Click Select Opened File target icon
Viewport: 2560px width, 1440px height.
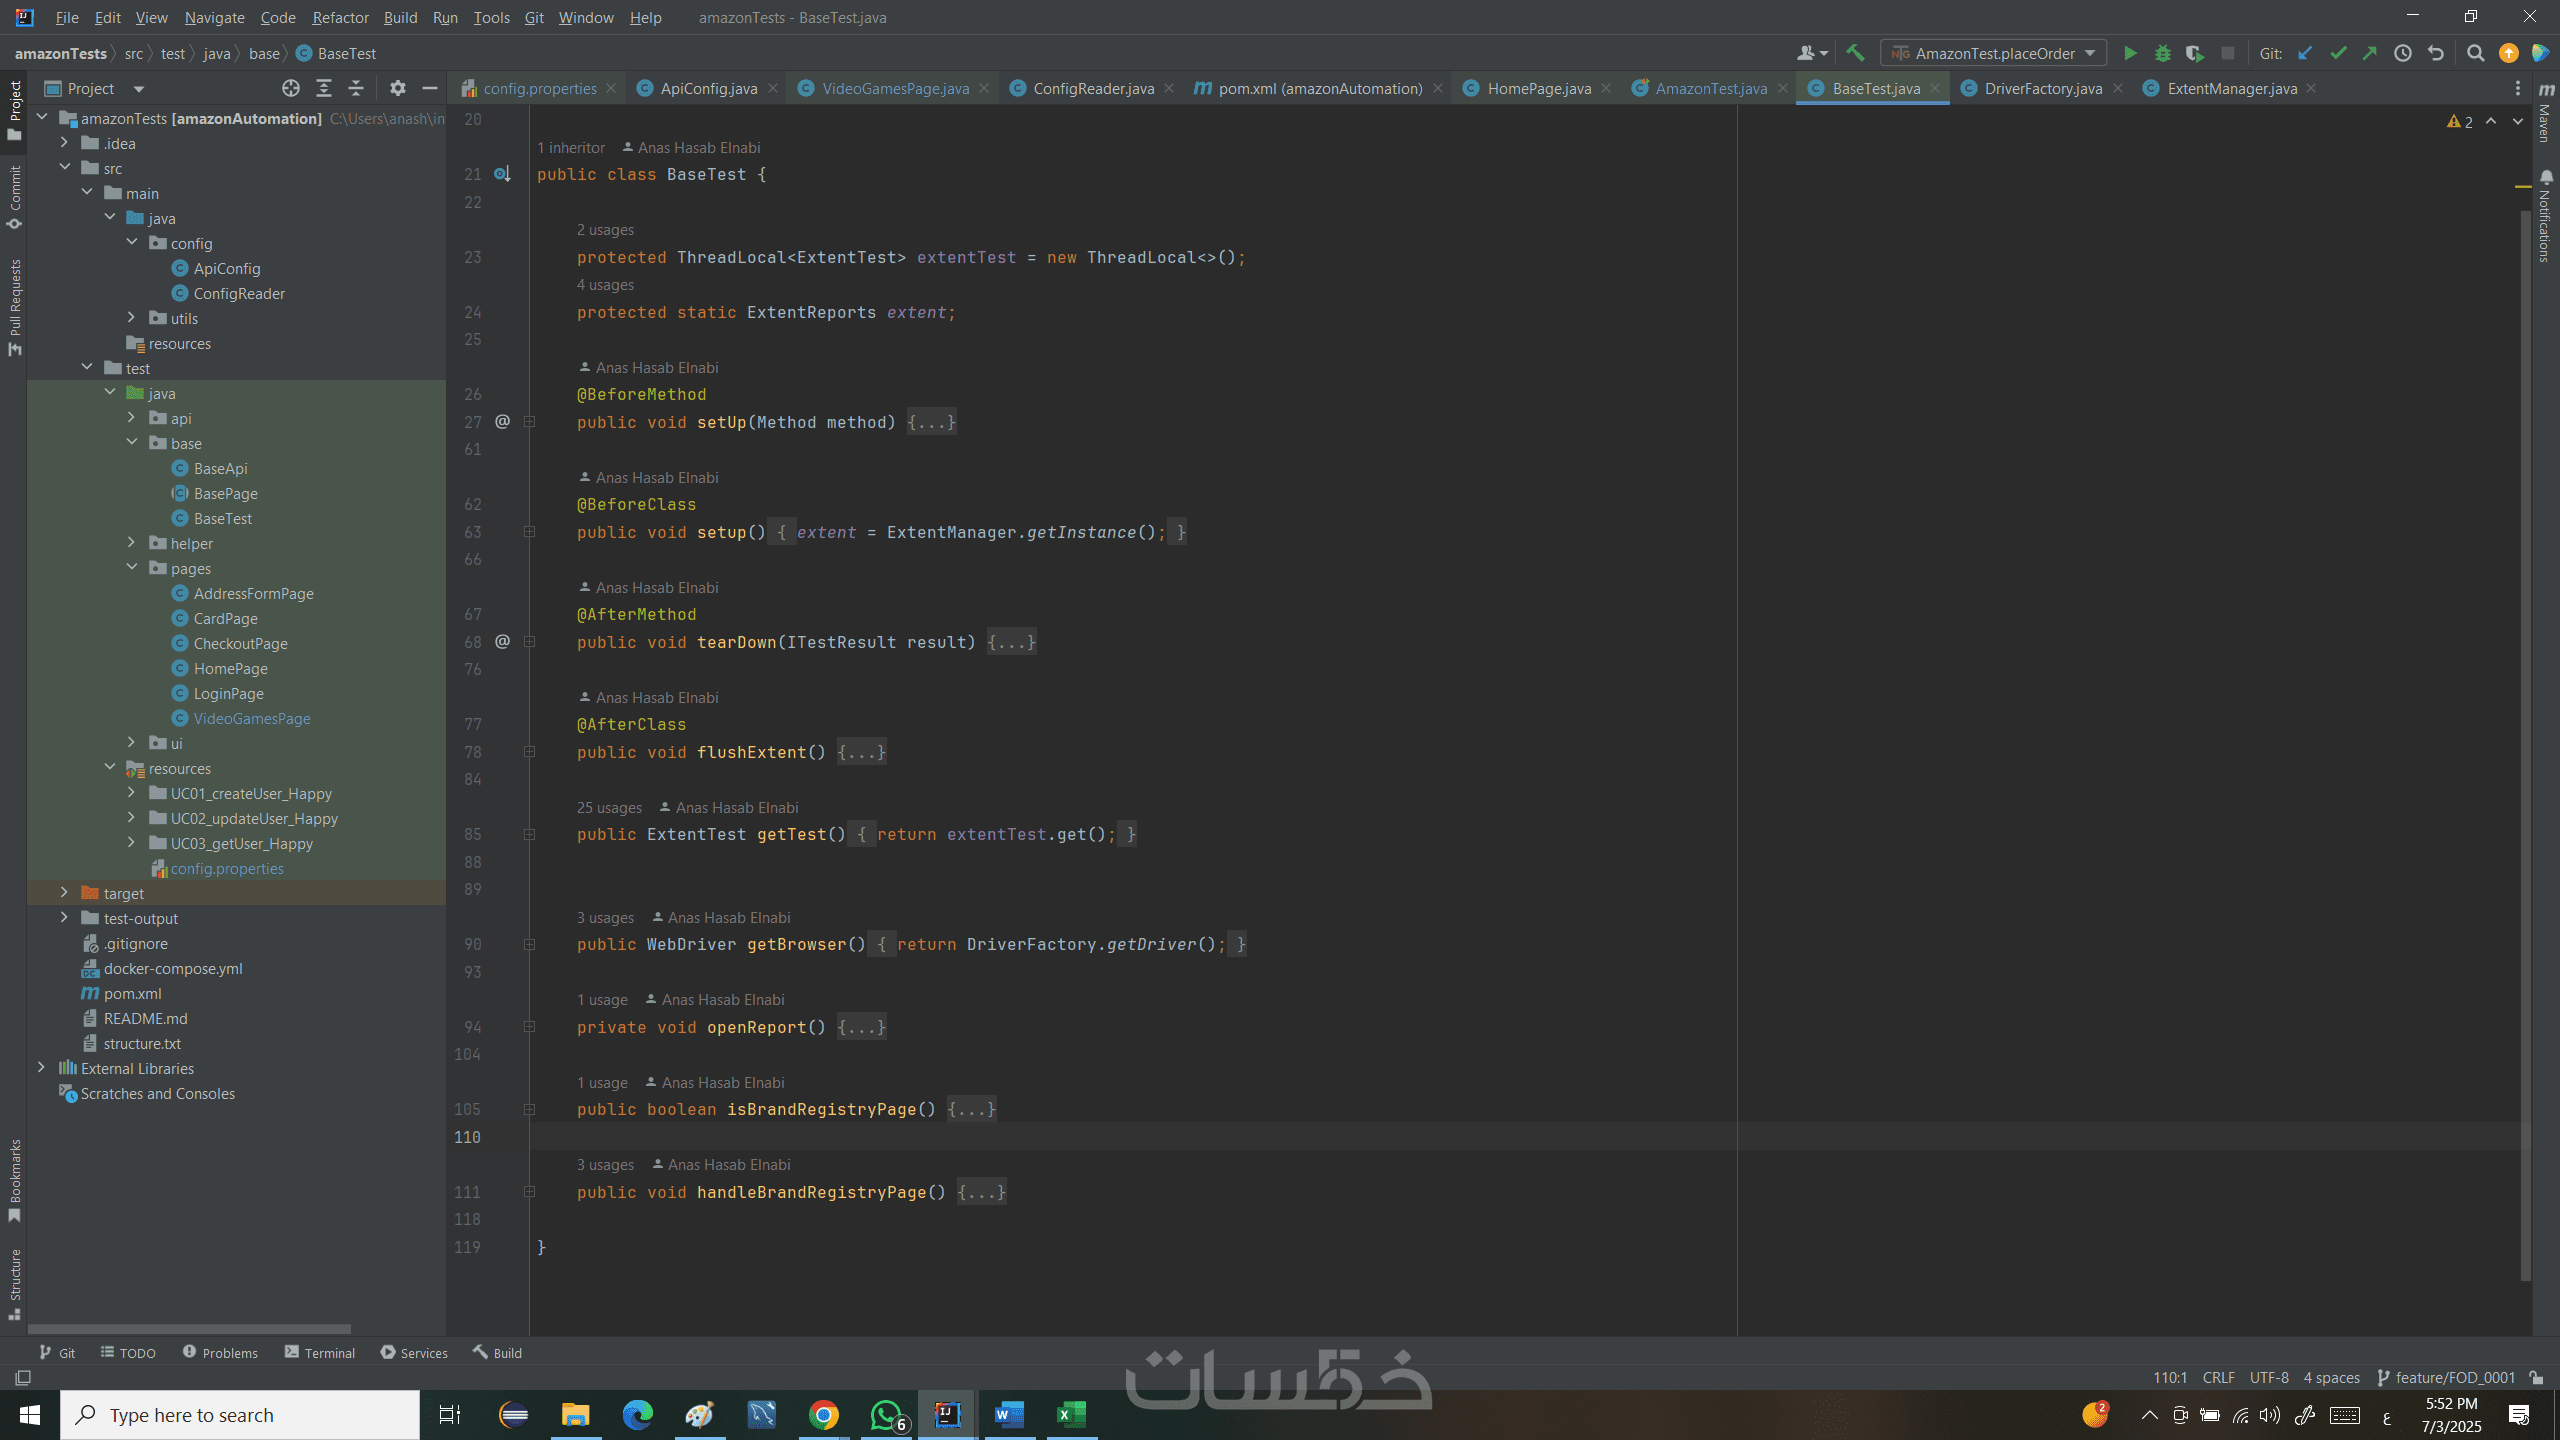[290, 88]
